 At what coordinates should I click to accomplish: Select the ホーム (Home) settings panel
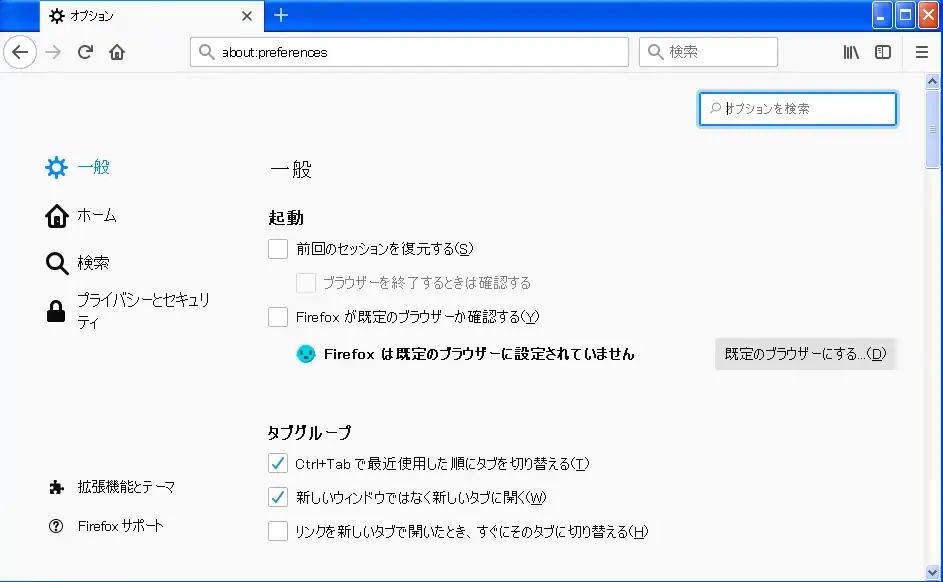(100, 215)
